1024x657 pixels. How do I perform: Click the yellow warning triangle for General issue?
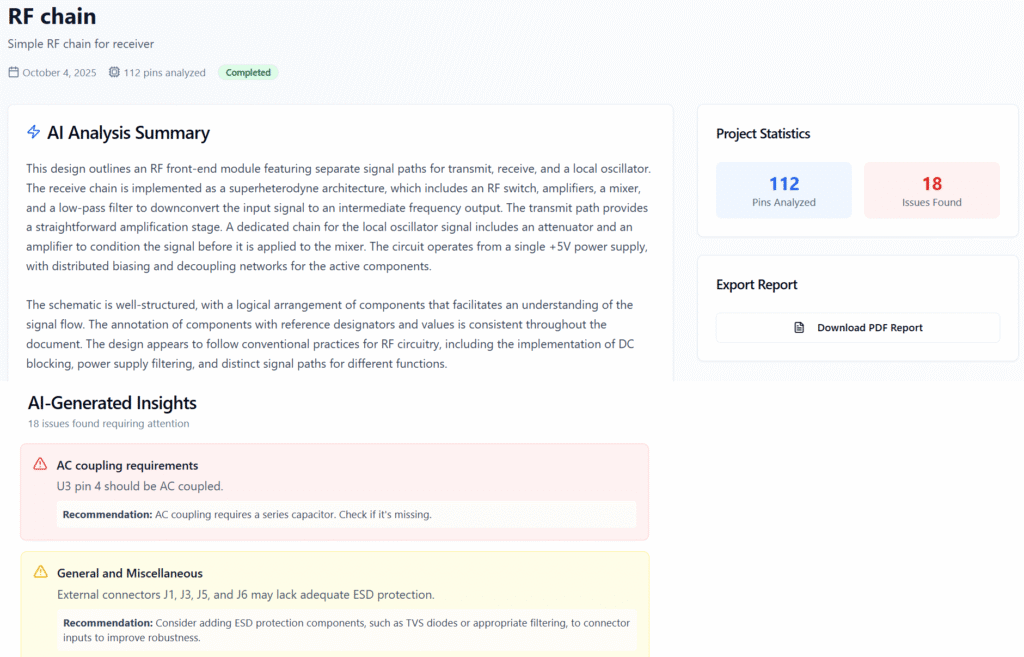(x=40, y=572)
